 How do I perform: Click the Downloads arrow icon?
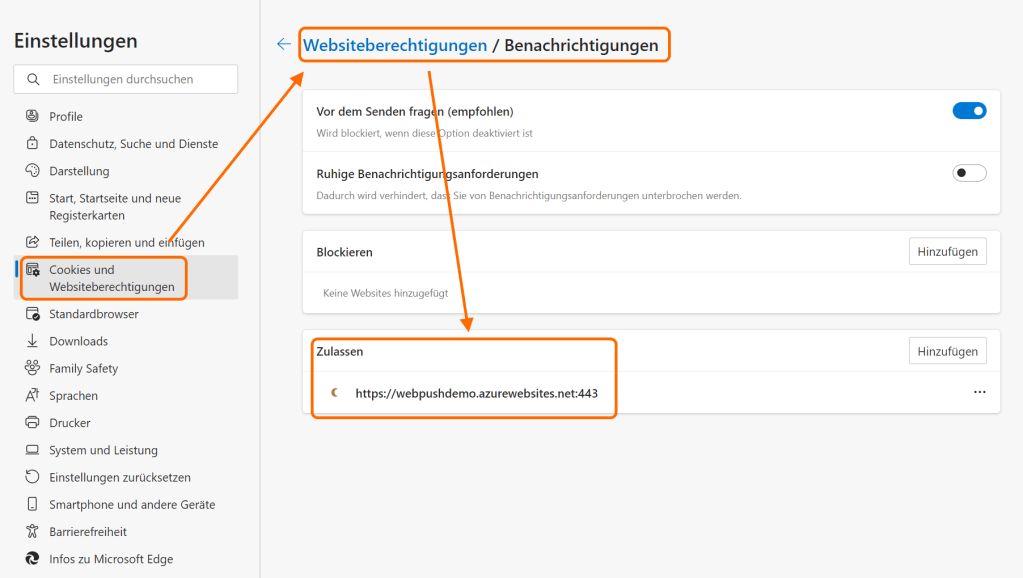(32, 341)
